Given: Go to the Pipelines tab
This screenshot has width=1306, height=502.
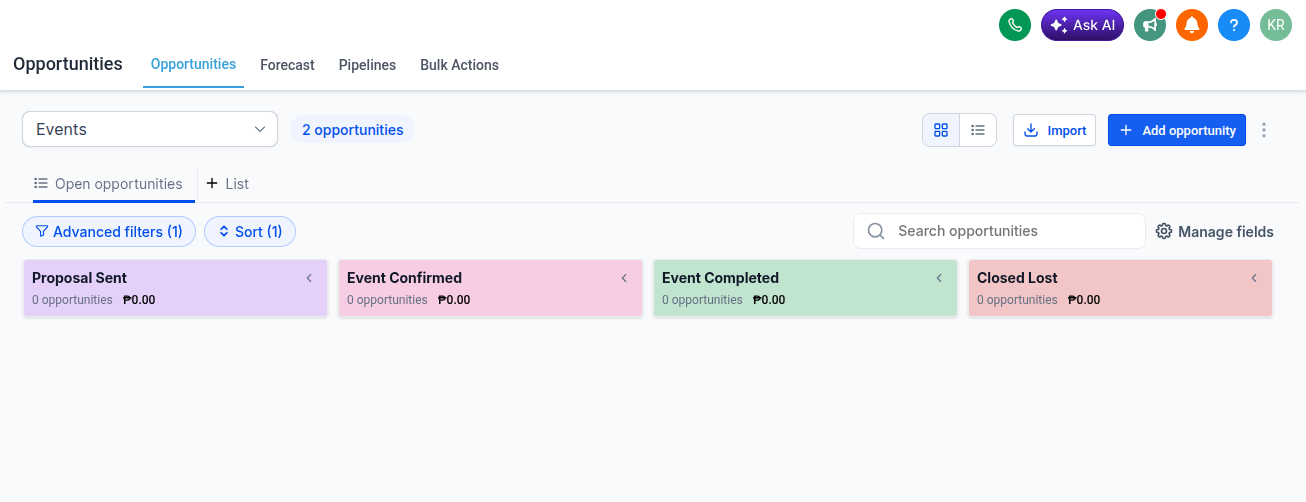Looking at the screenshot, I should [367, 65].
